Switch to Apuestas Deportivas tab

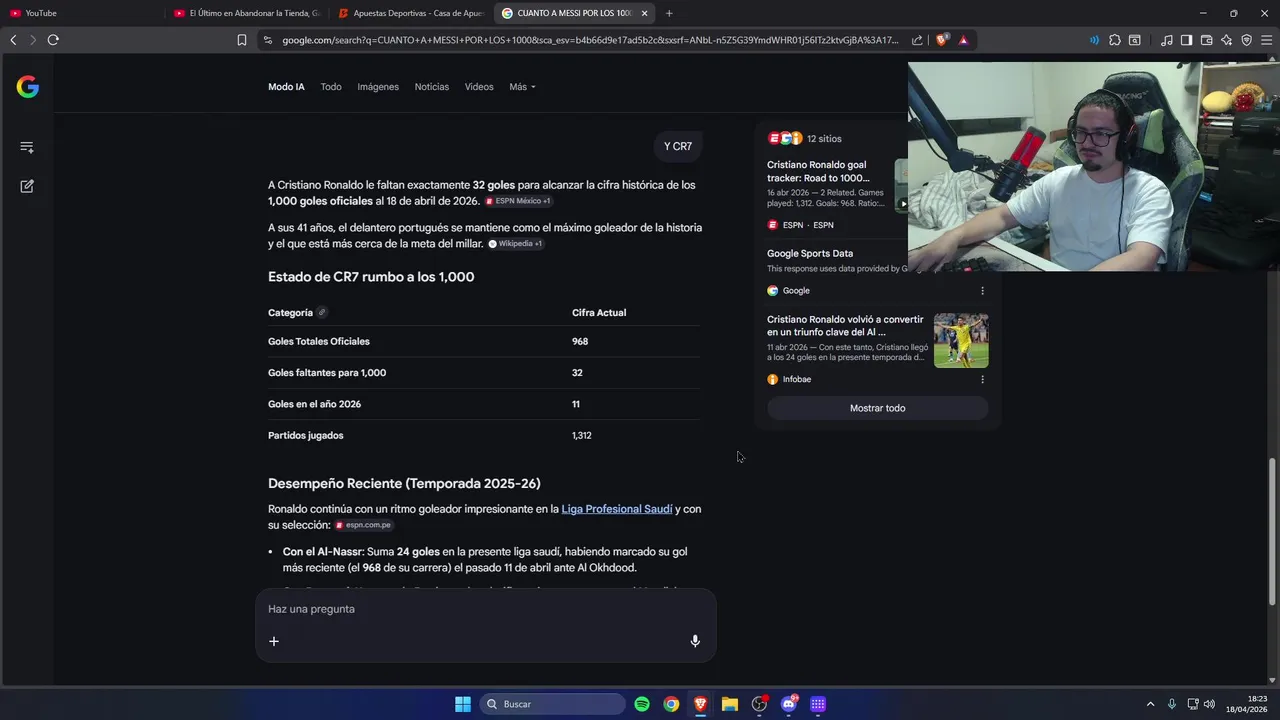[411, 13]
